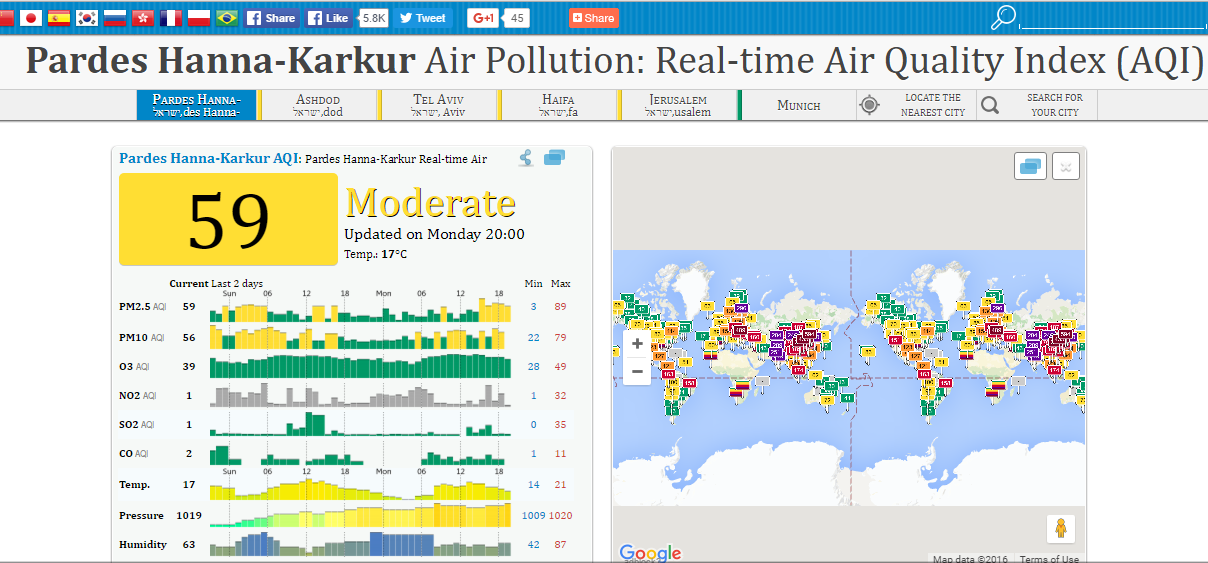Open comments icon in the AQI panel
The width and height of the screenshot is (1208, 563).
click(x=555, y=158)
